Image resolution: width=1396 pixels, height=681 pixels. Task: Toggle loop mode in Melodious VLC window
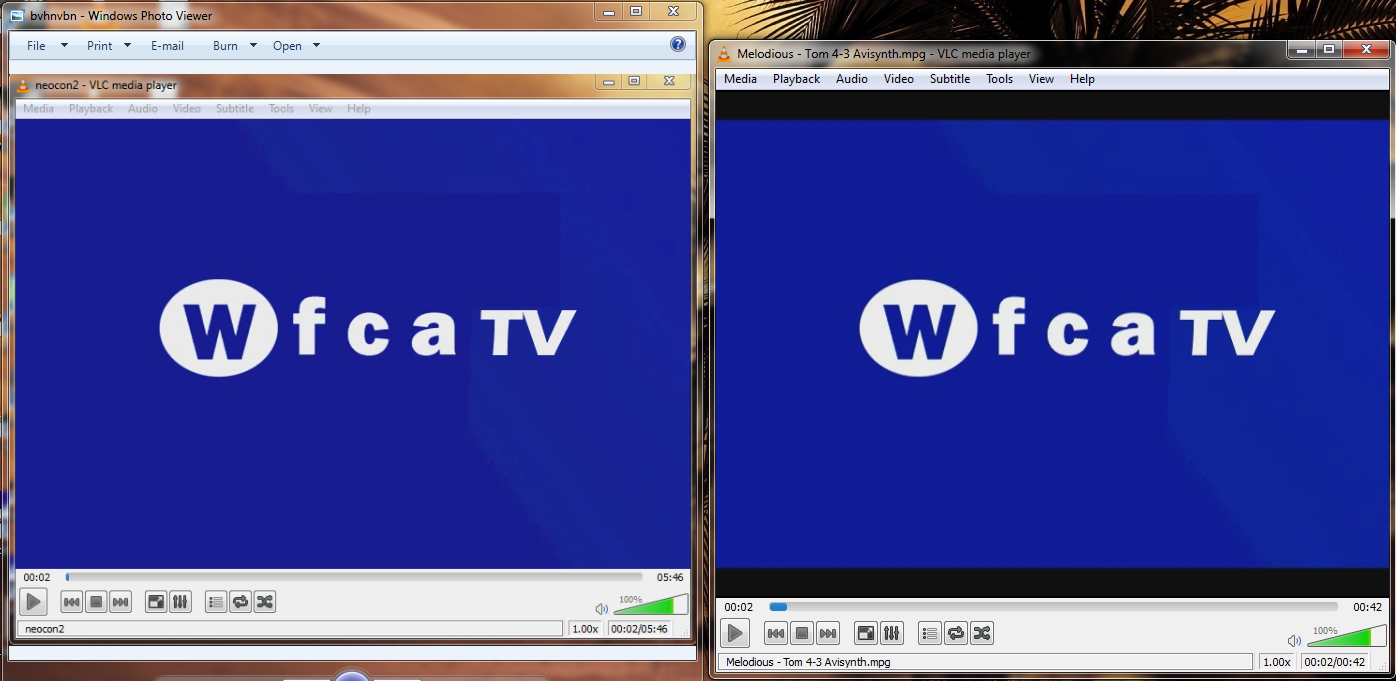tap(956, 633)
